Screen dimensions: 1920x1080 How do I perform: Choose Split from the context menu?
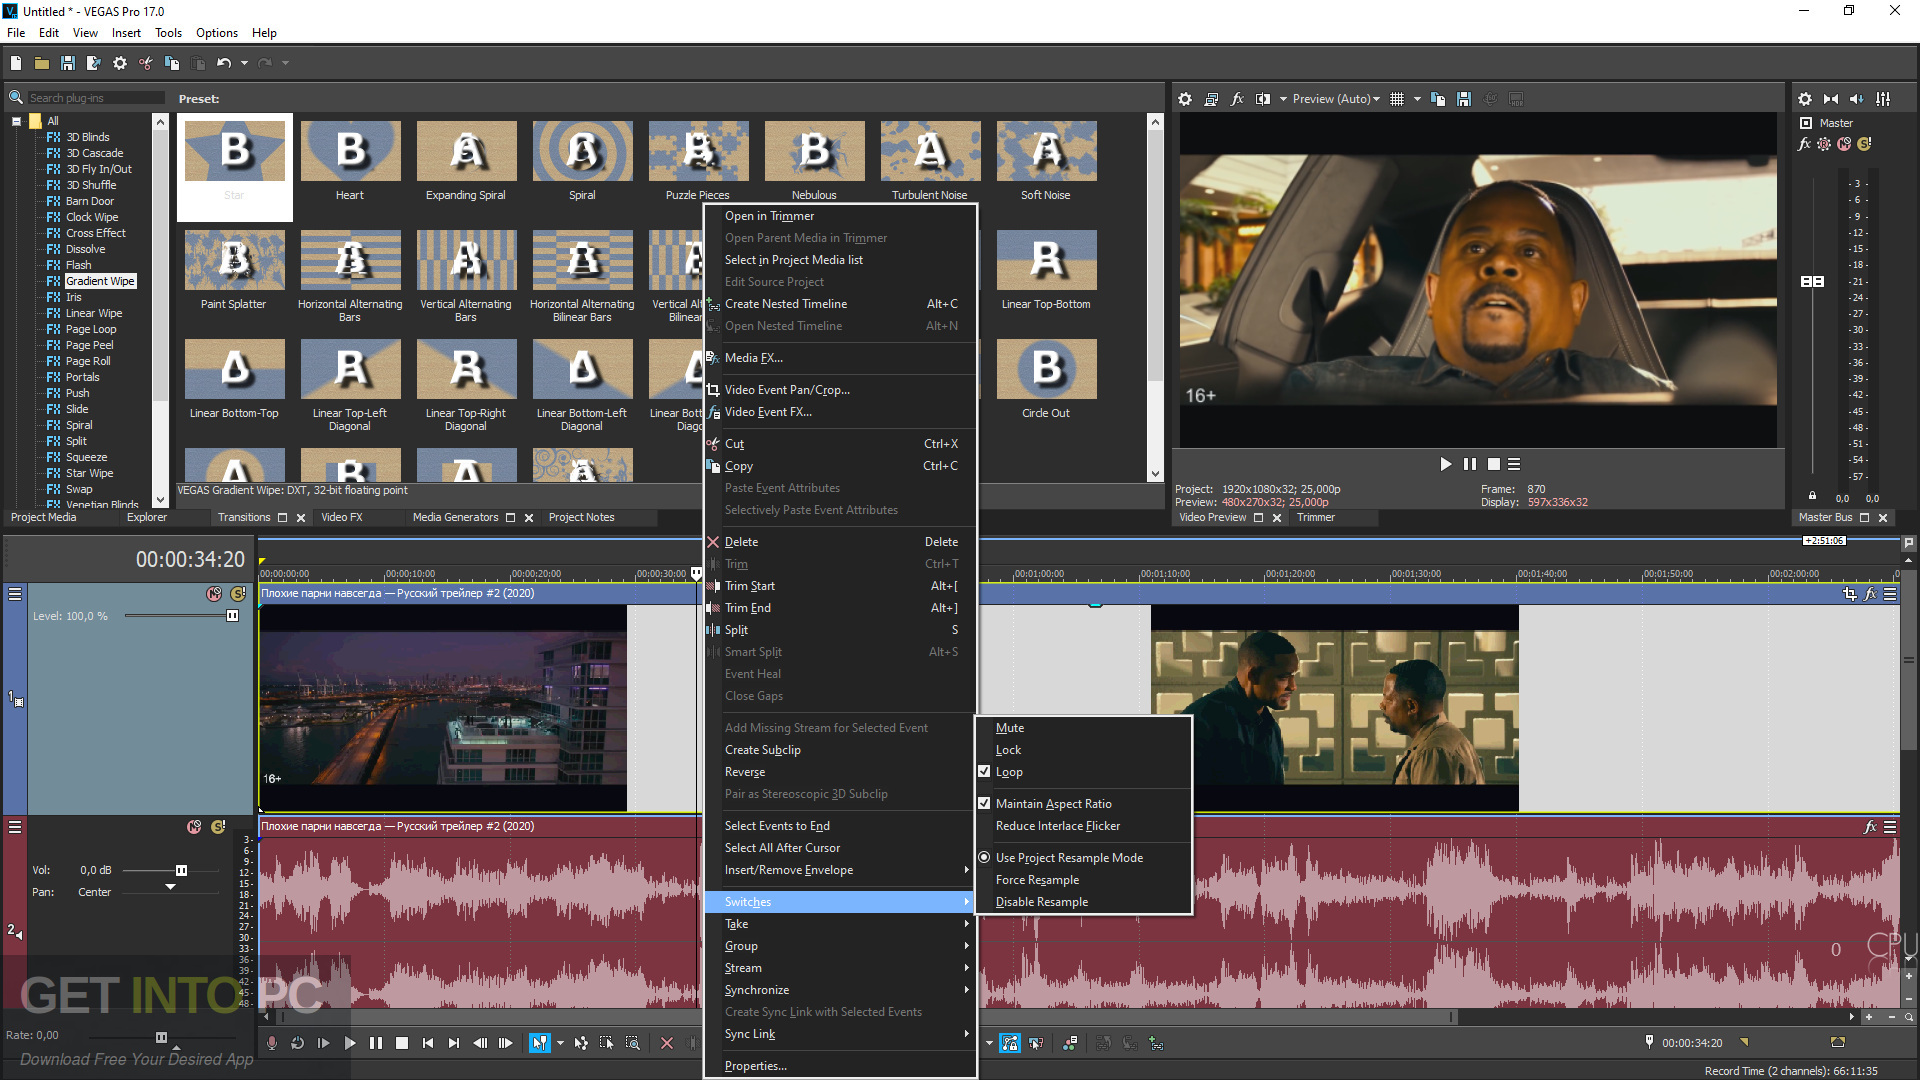pyautogui.click(x=839, y=630)
